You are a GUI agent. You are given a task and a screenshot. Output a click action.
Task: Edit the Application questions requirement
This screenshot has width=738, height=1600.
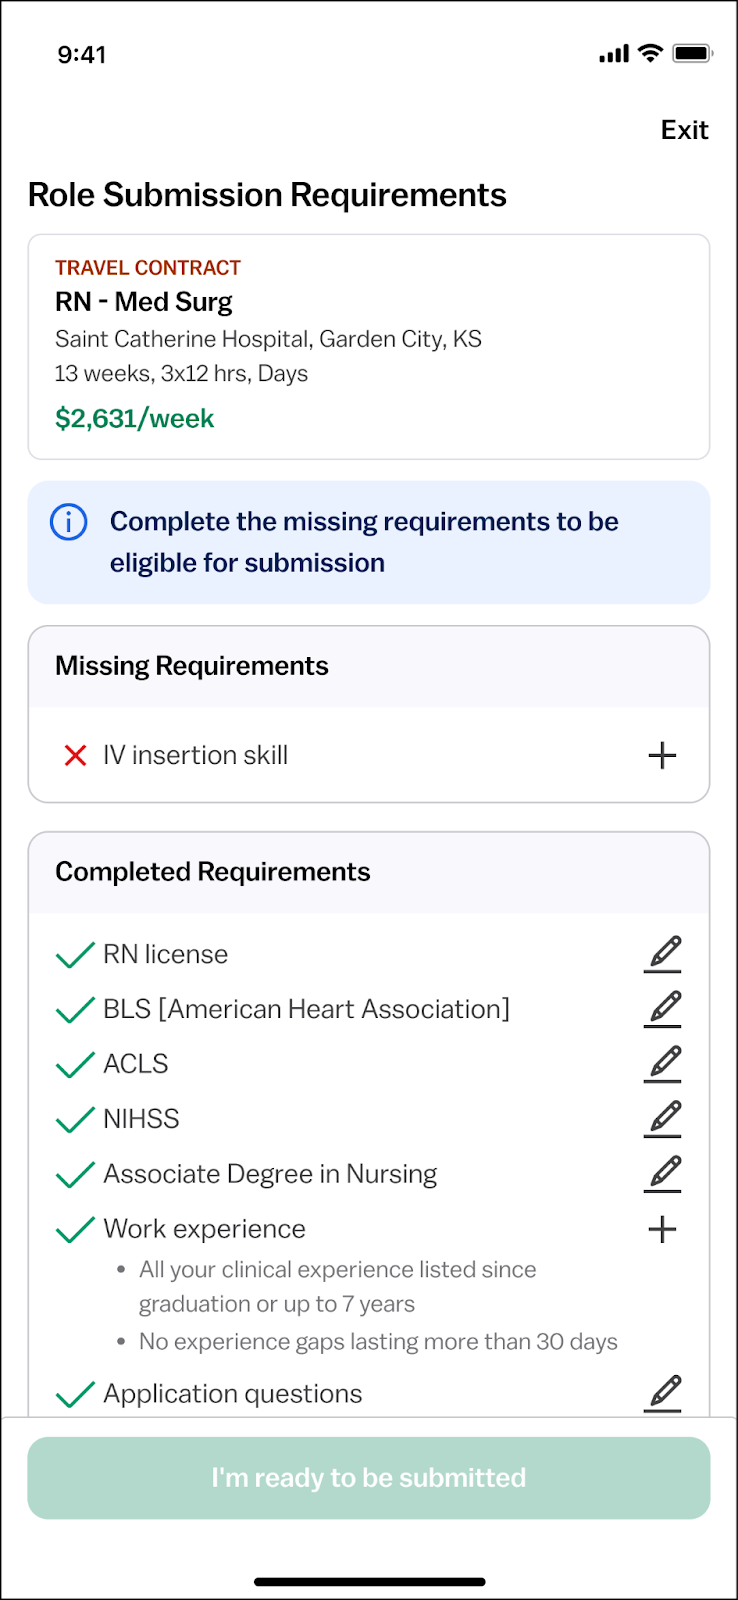click(663, 1393)
